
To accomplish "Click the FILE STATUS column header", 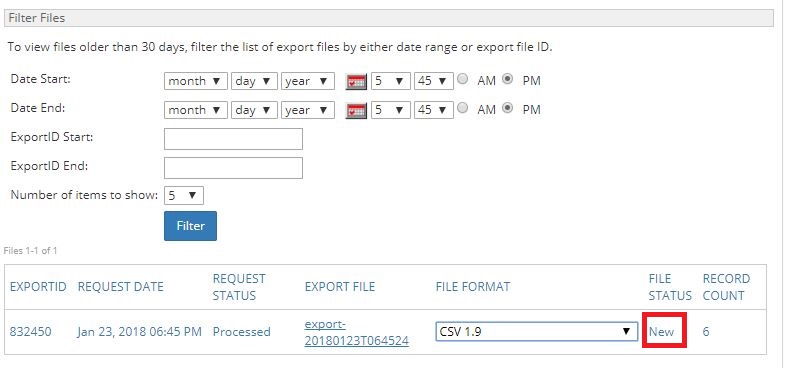I will tap(670, 287).
